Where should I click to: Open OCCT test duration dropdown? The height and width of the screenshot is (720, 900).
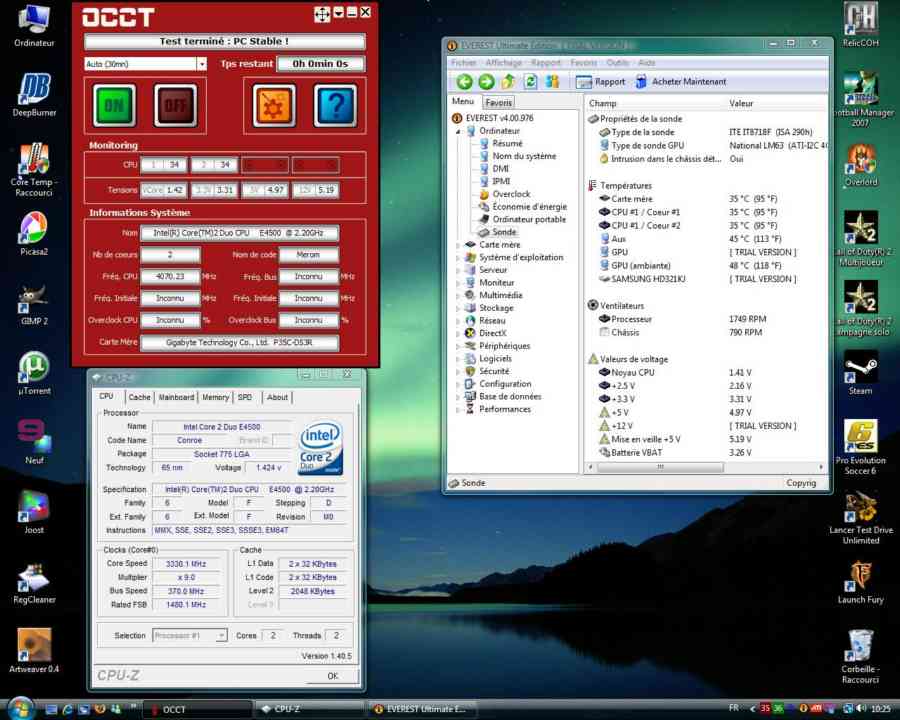coord(201,64)
